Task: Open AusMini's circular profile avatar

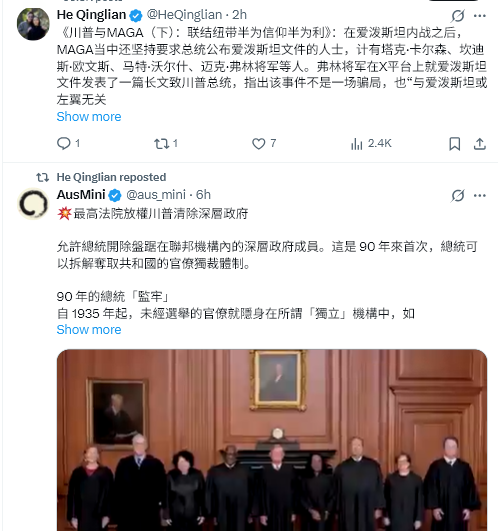Action: 33,204
